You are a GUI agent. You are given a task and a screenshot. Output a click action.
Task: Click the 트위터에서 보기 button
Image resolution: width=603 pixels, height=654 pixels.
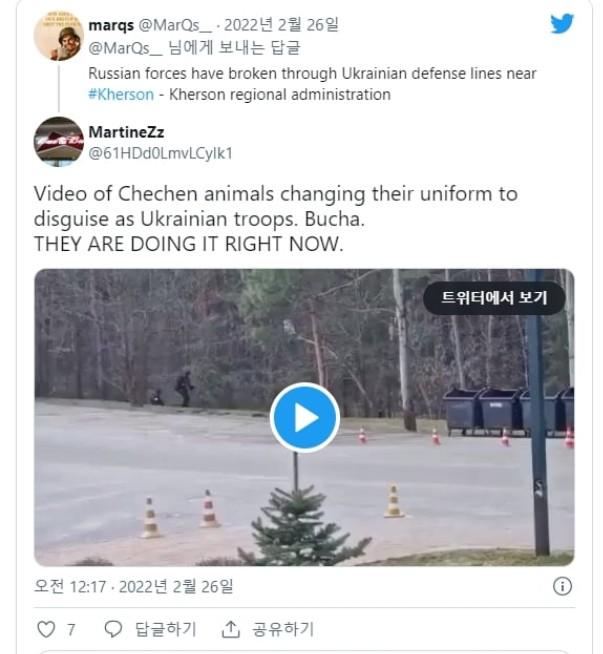[494, 298]
